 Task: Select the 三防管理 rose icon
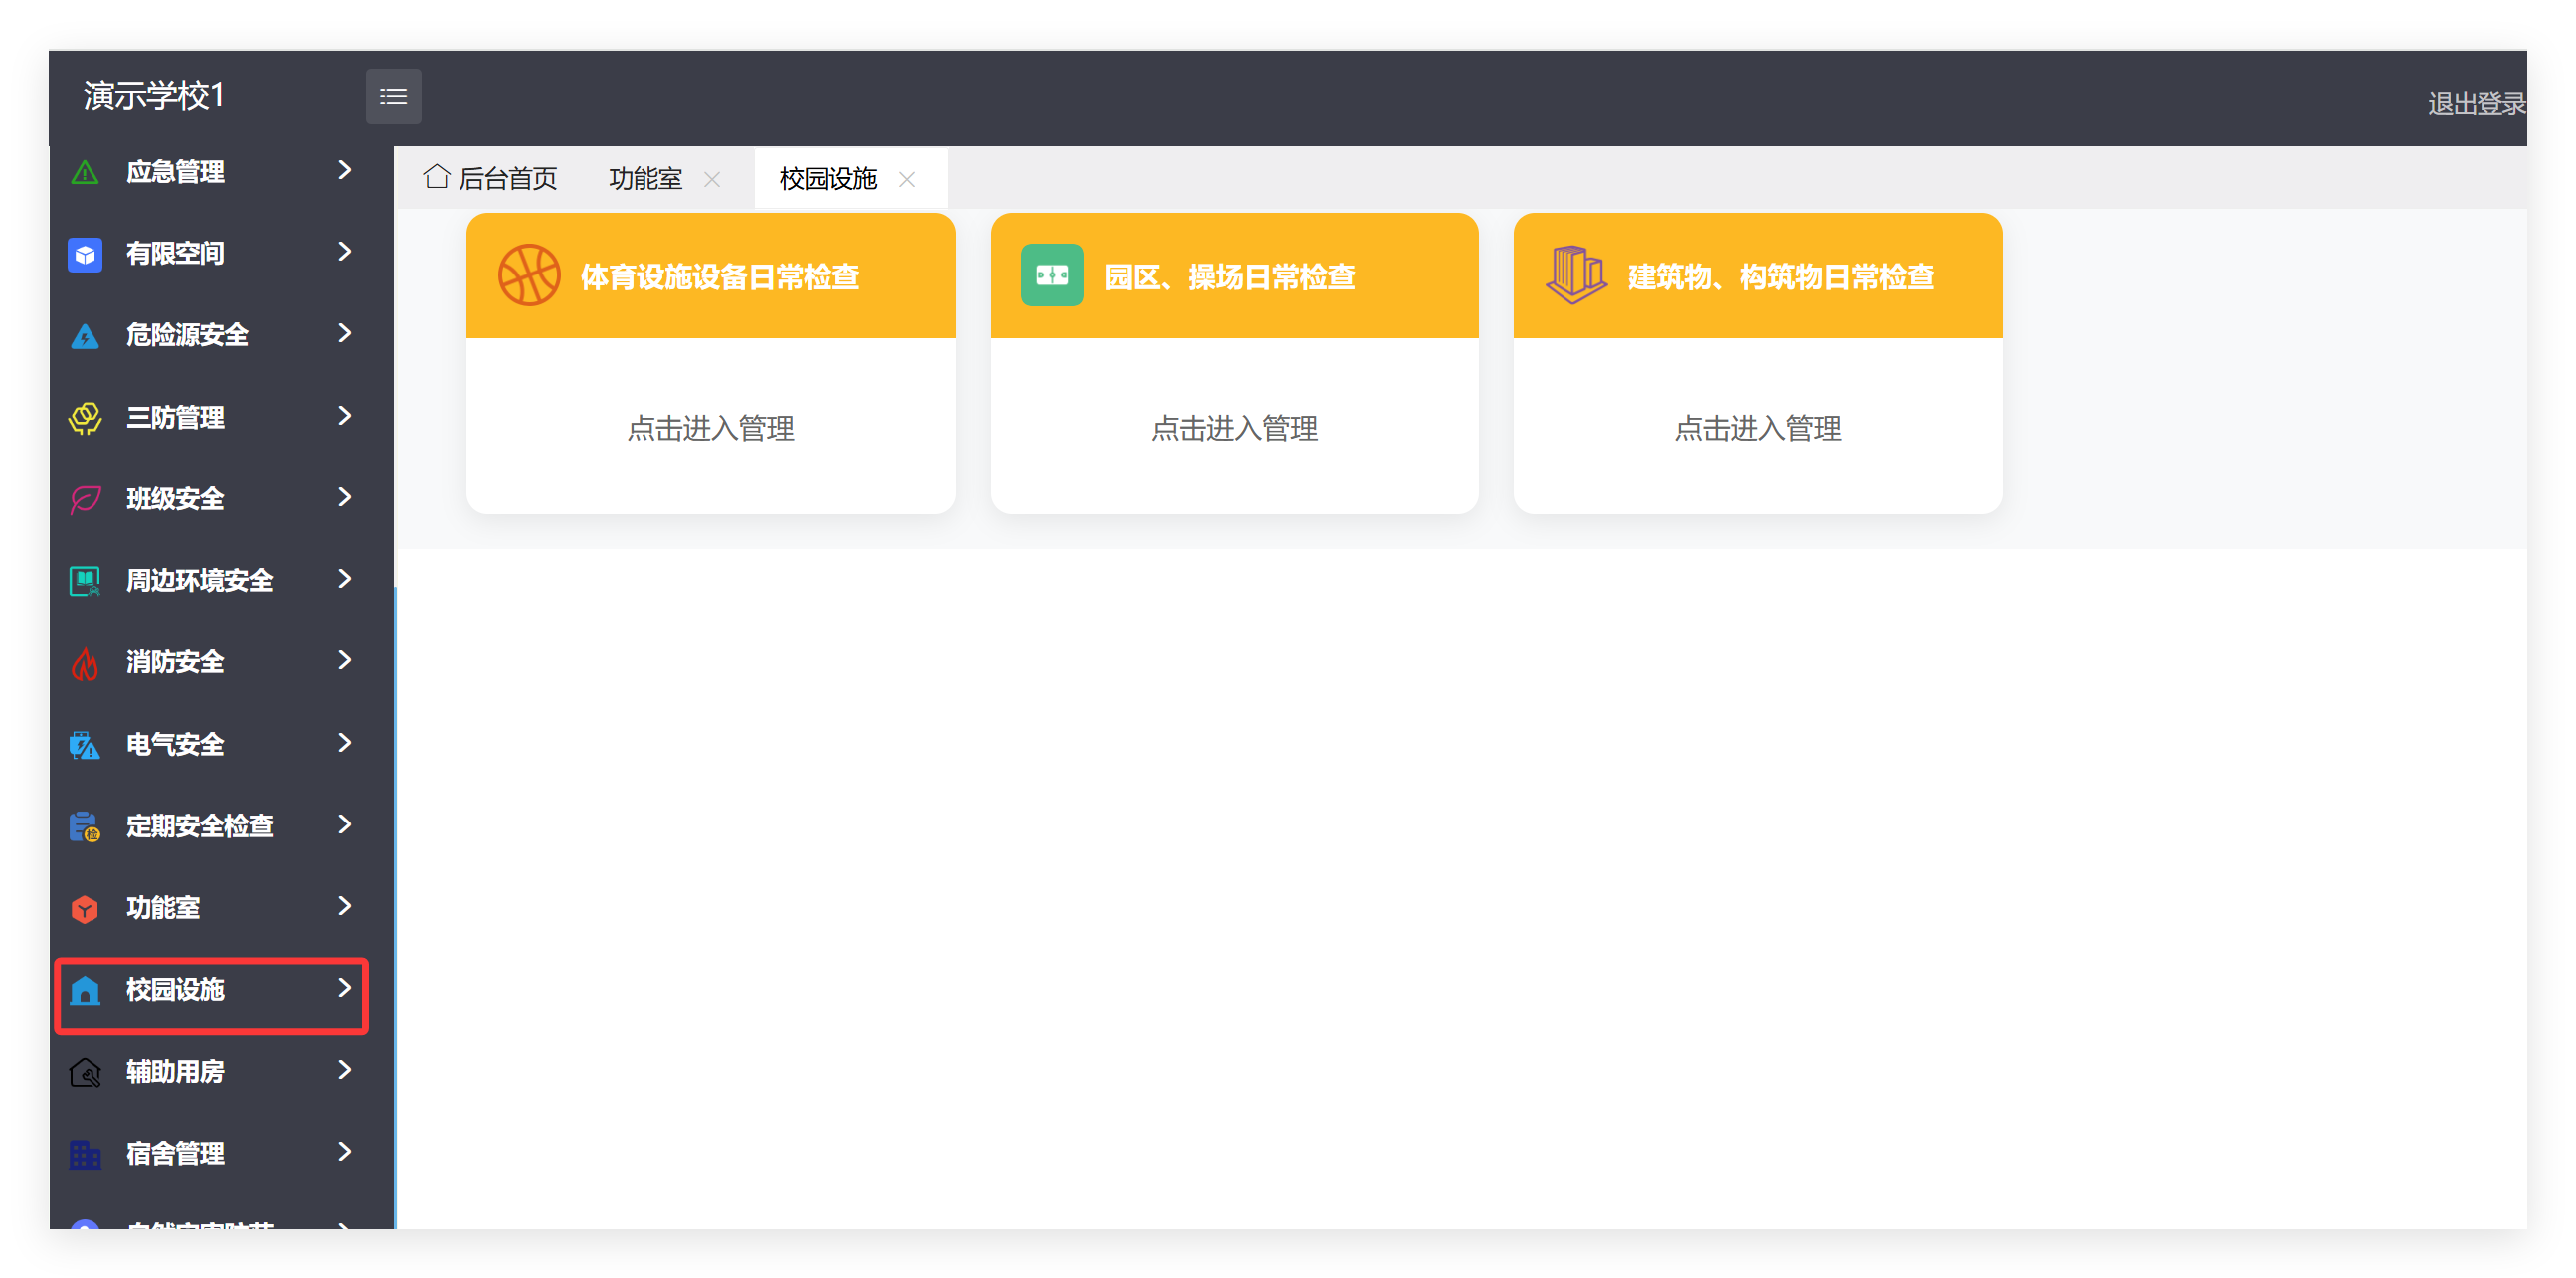point(85,417)
